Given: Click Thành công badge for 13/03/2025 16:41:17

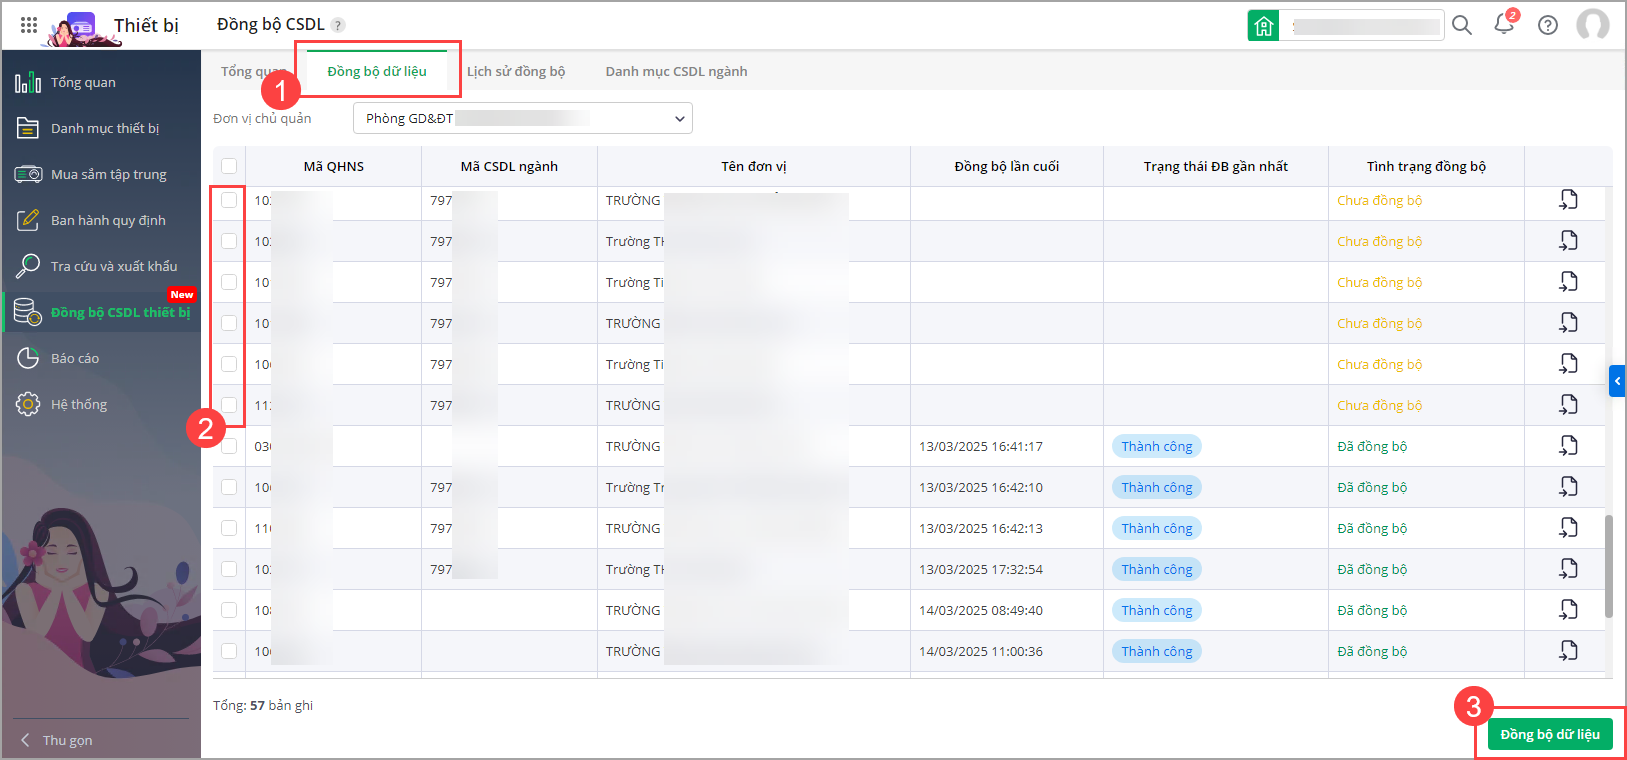Looking at the screenshot, I should 1157,446.
